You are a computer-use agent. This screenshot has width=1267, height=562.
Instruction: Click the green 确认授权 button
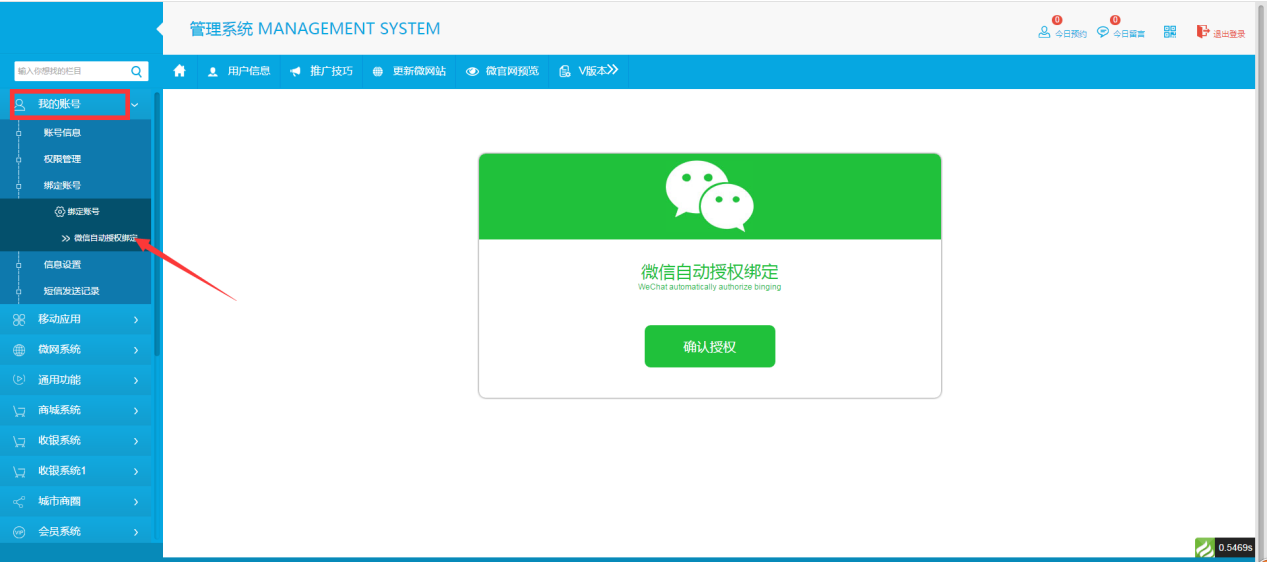click(x=710, y=347)
